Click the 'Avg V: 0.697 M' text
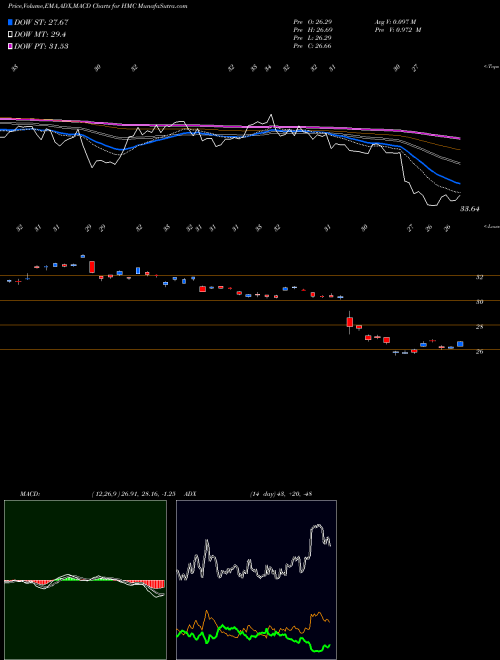 click(395, 22)
